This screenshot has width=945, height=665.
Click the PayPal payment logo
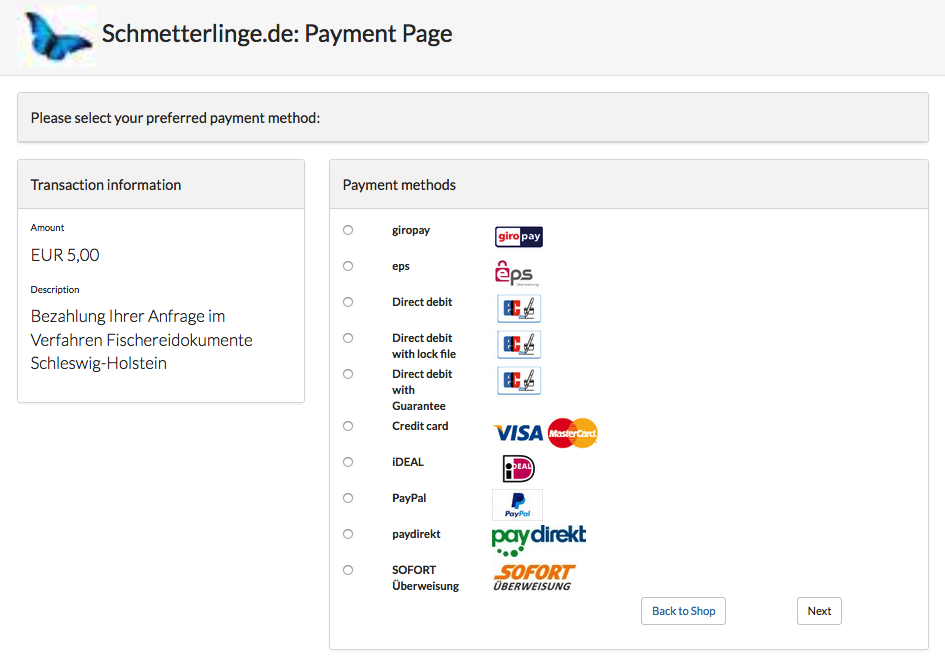(518, 504)
